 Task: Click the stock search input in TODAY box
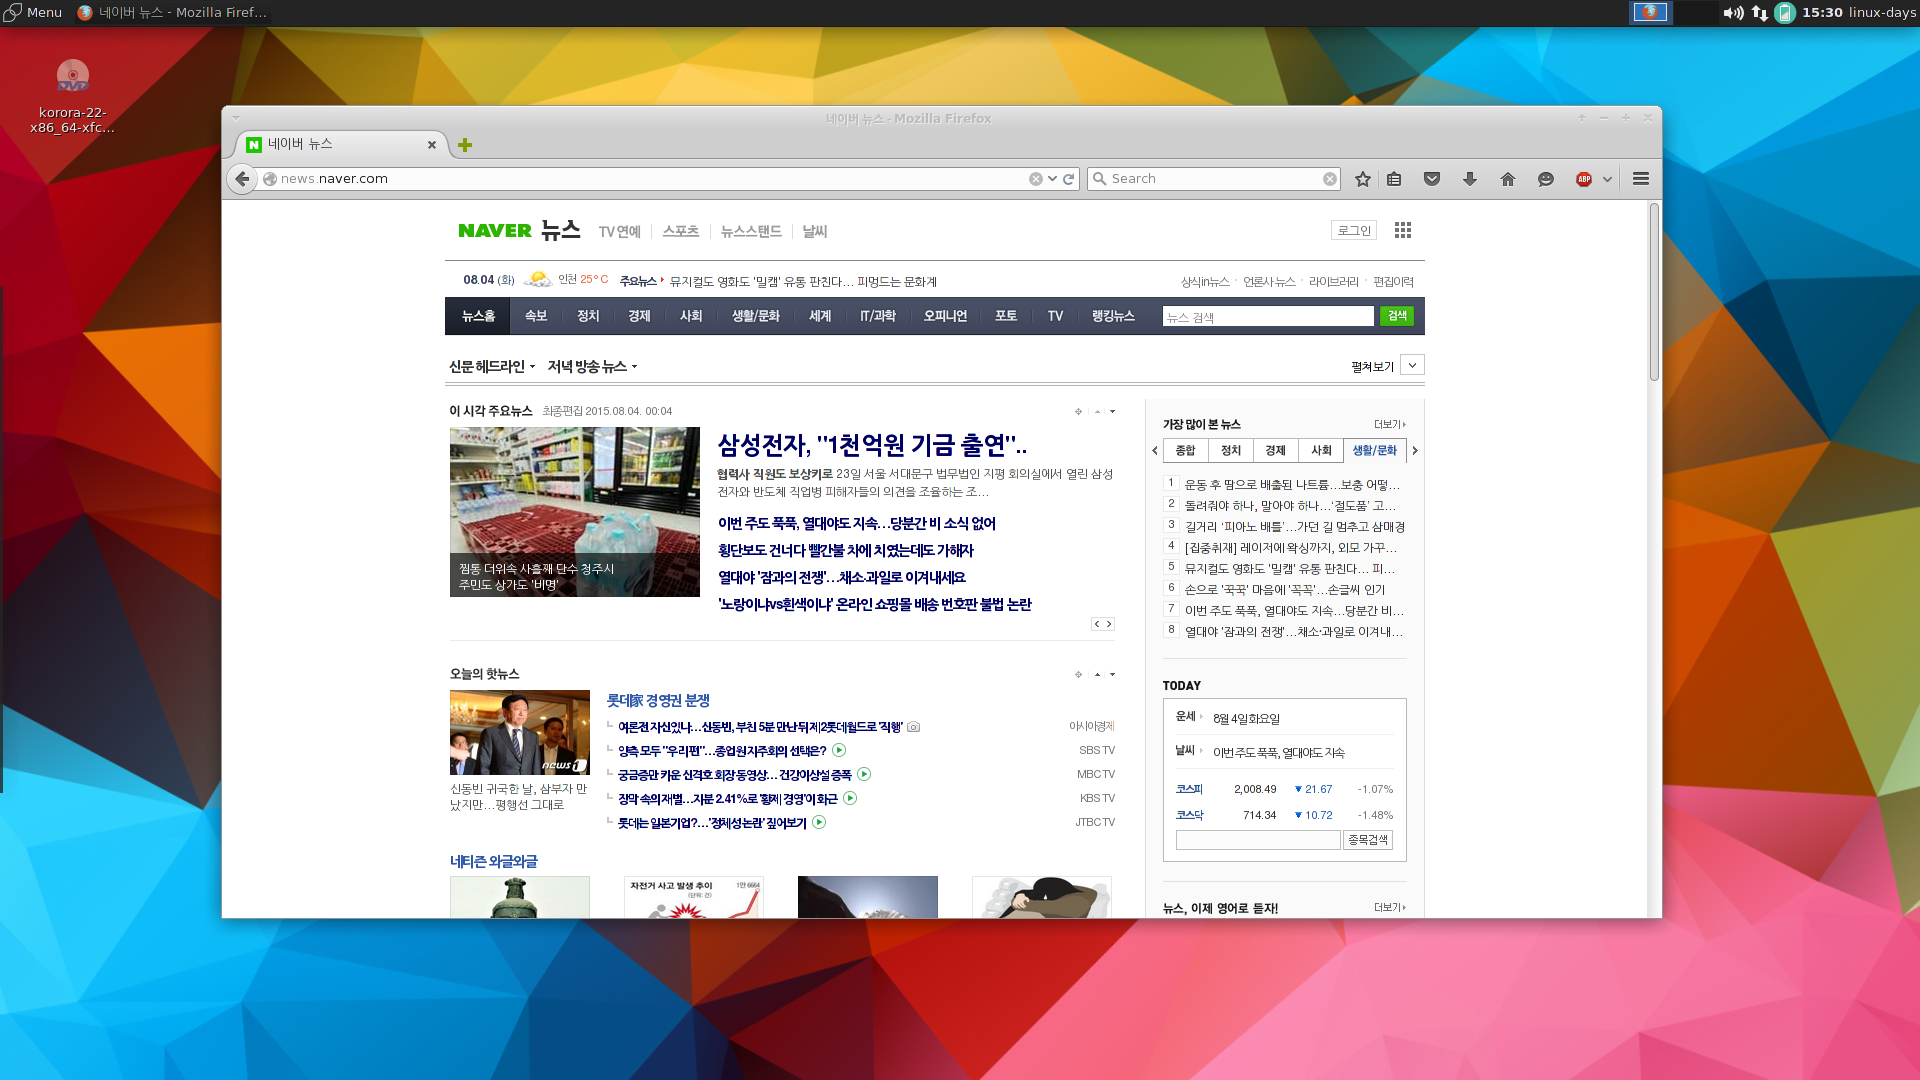pyautogui.click(x=1258, y=840)
